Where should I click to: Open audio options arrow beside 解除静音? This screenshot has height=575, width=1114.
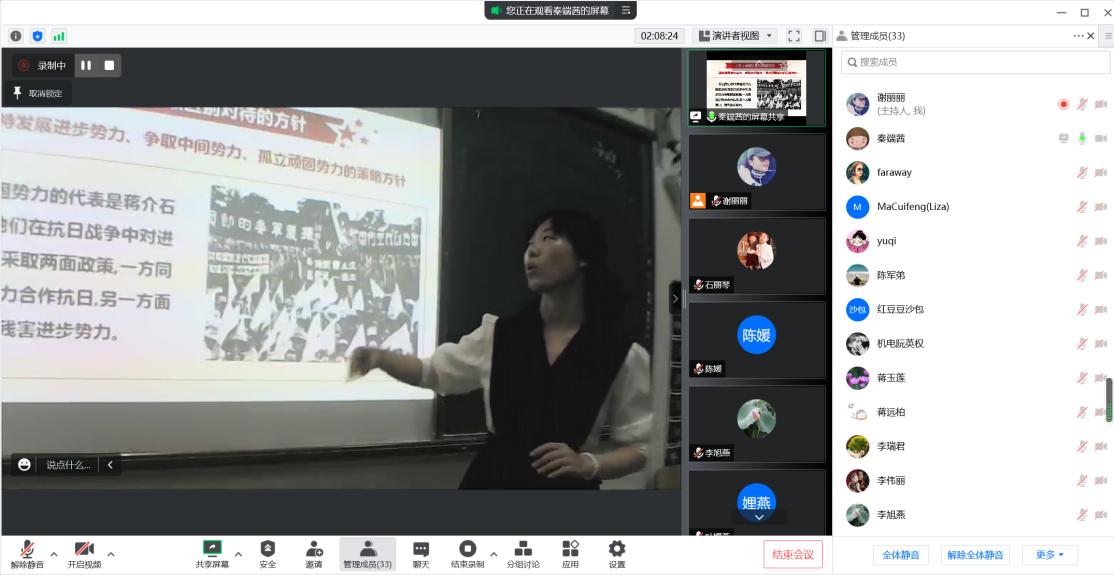tap(54, 554)
